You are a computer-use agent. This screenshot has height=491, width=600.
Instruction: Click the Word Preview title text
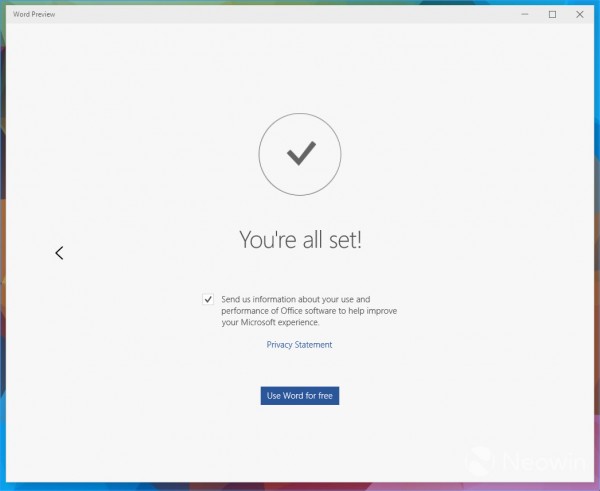click(33, 14)
